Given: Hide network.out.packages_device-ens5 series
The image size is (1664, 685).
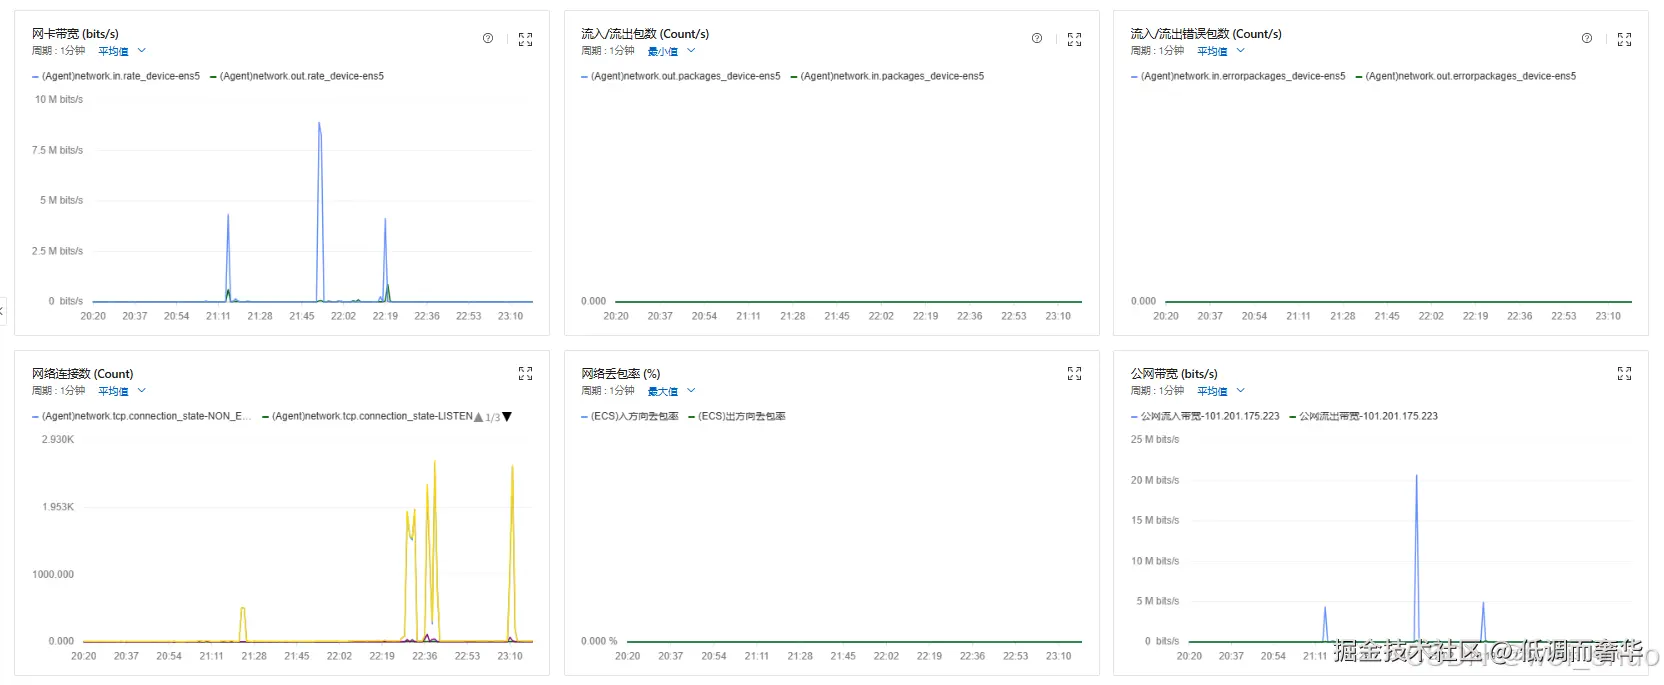Looking at the screenshot, I should pos(681,76).
